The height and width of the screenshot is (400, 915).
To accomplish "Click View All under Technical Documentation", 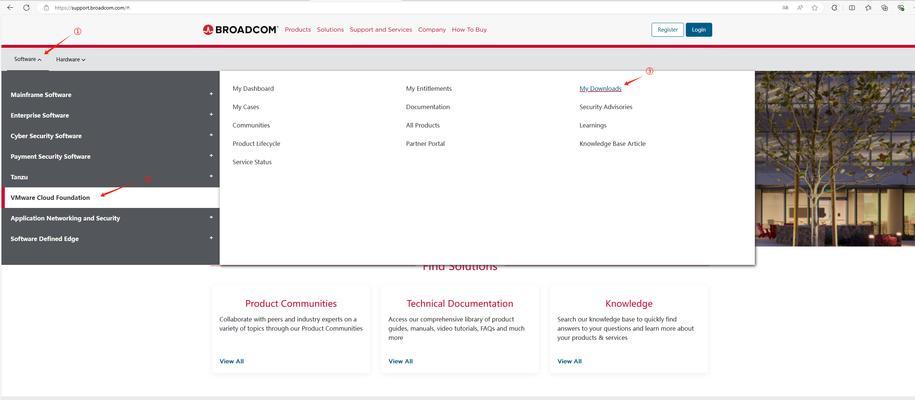I will (x=400, y=361).
